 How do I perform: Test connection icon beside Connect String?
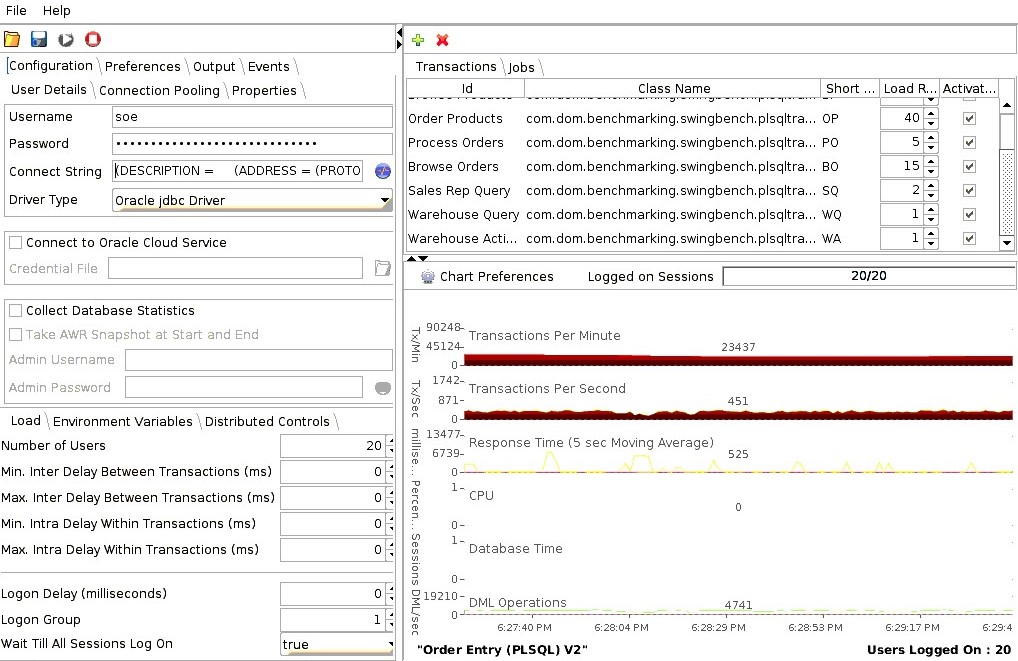coord(382,171)
